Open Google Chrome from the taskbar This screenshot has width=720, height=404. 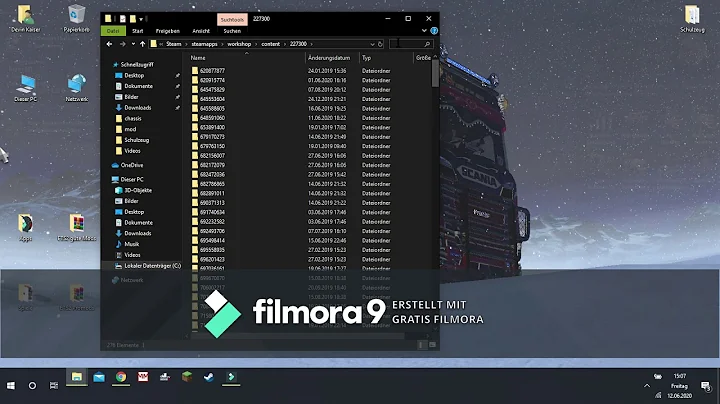[x=121, y=377]
